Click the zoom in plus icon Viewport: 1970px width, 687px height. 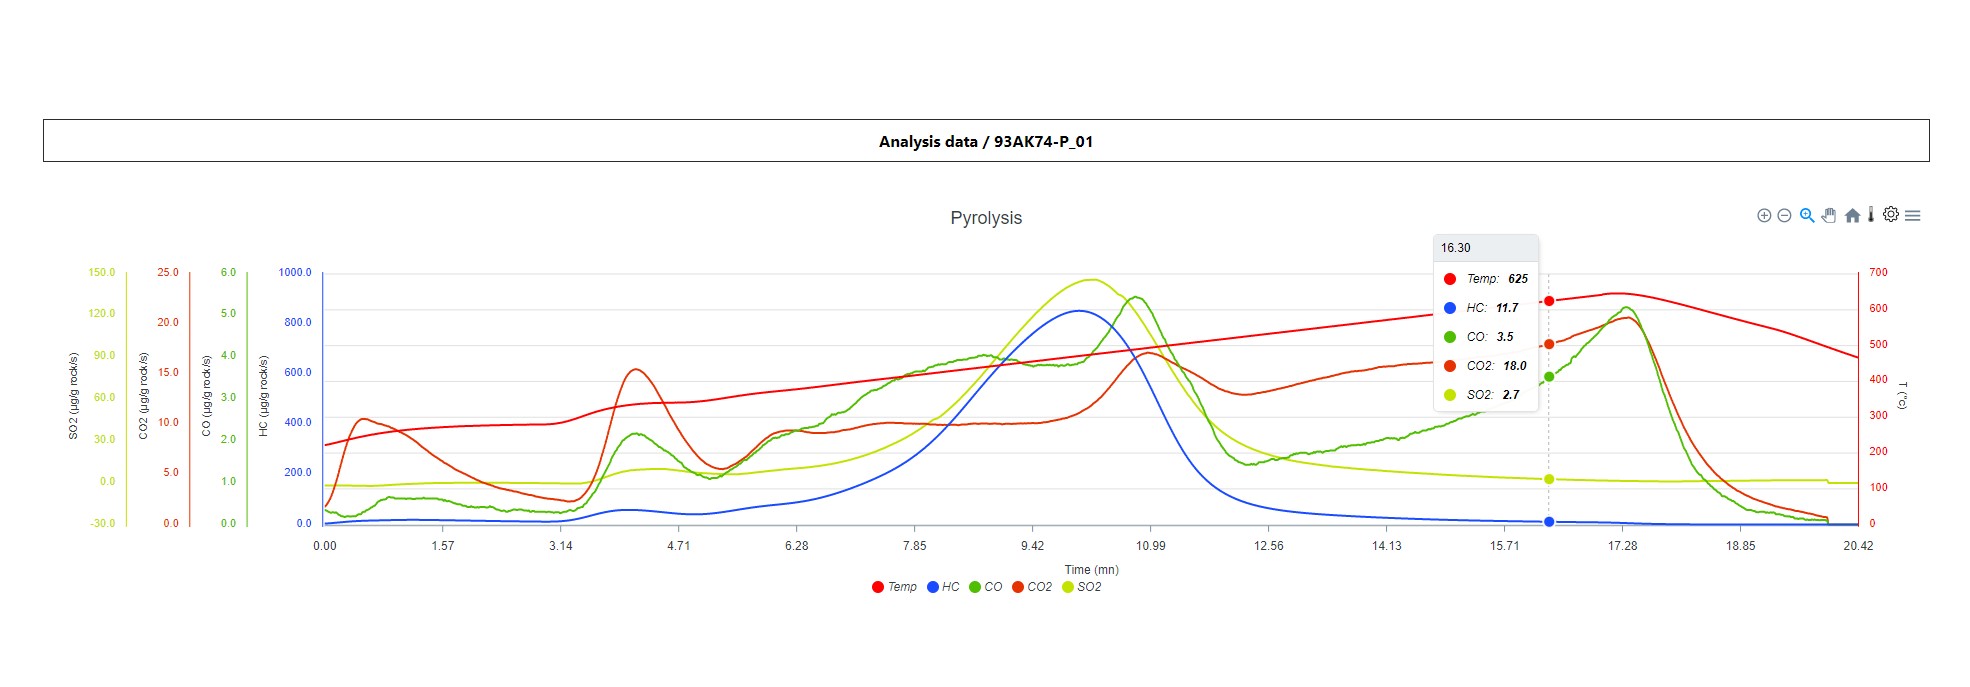1764,216
